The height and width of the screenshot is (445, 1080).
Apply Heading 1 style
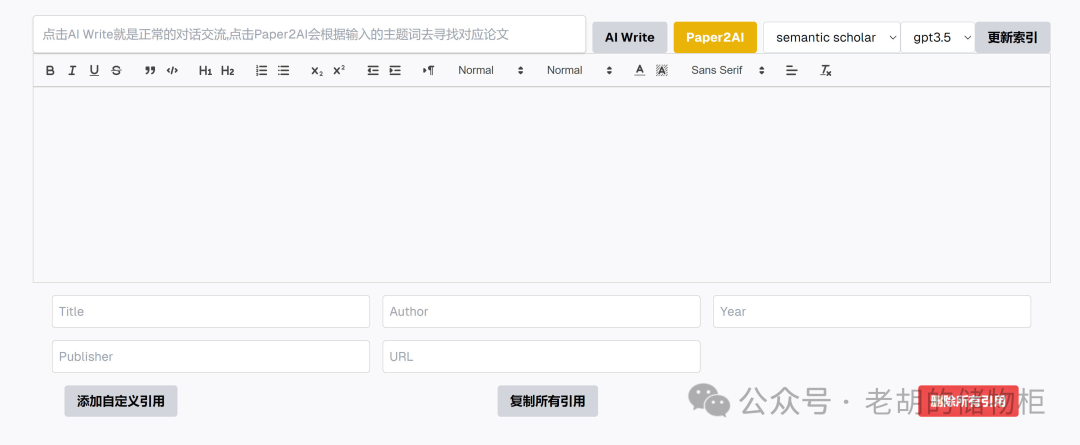(x=205, y=70)
